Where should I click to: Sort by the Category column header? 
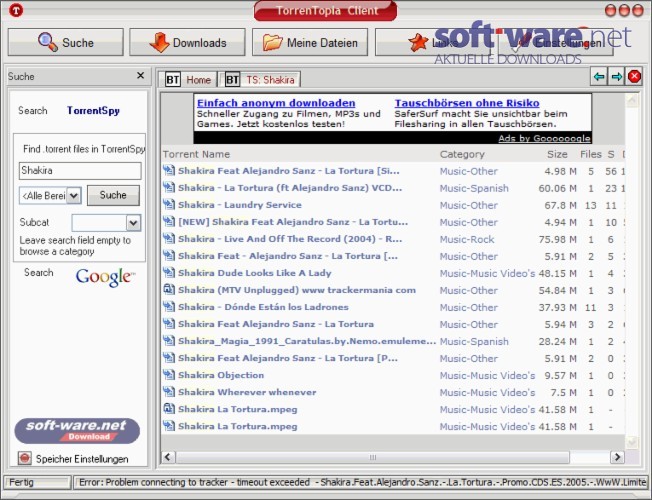462,154
